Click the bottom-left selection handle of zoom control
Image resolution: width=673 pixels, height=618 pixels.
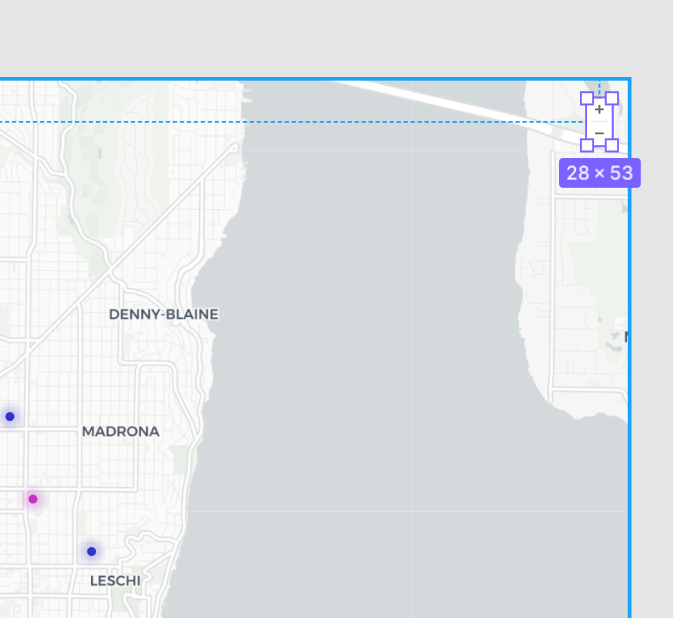tap(587, 145)
